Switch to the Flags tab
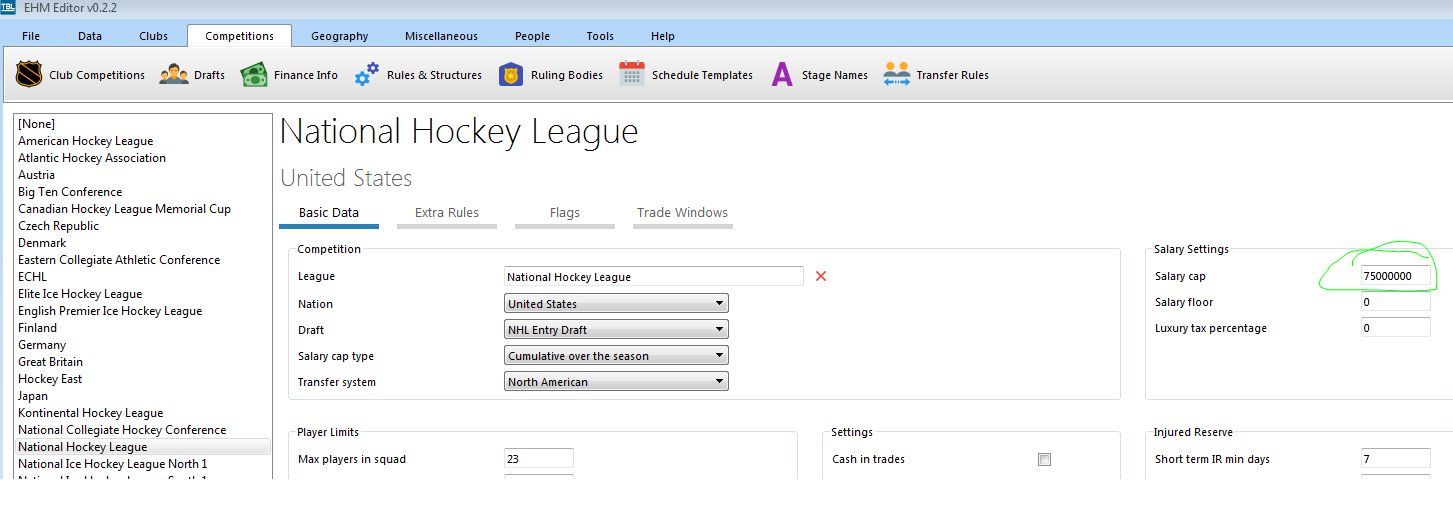The width and height of the screenshot is (1453, 509). click(x=565, y=213)
